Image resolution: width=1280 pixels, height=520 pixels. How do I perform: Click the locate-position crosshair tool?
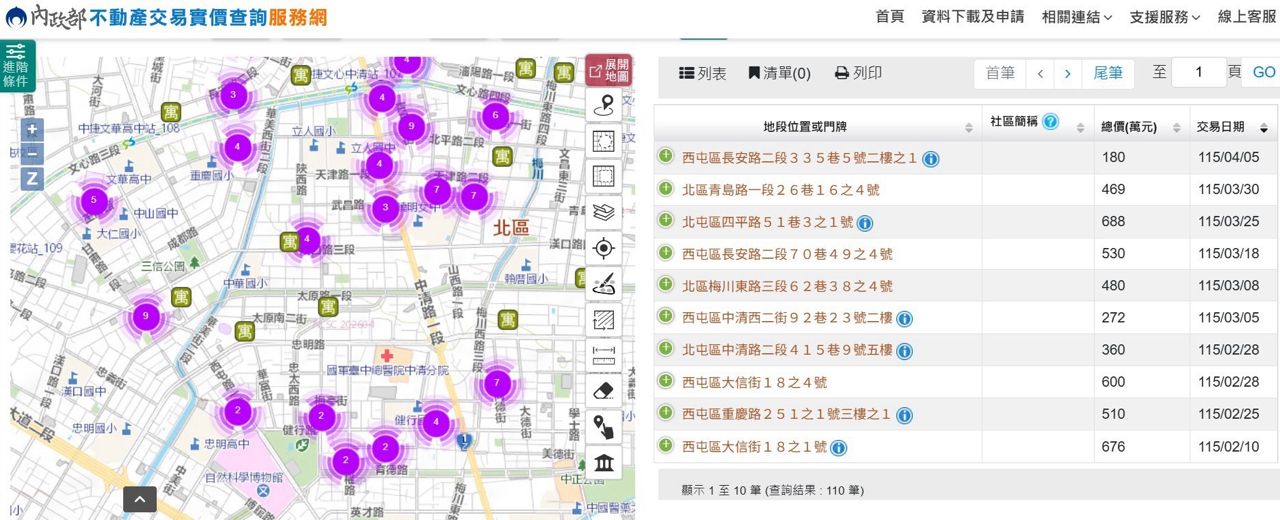click(x=604, y=248)
